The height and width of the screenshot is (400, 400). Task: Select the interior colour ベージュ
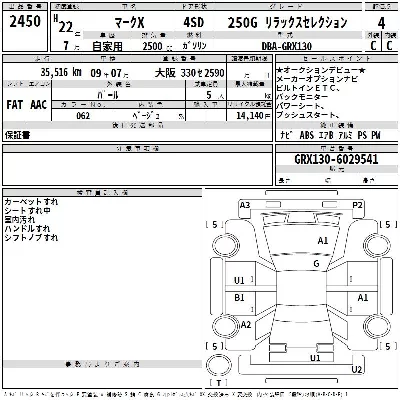click(x=146, y=116)
